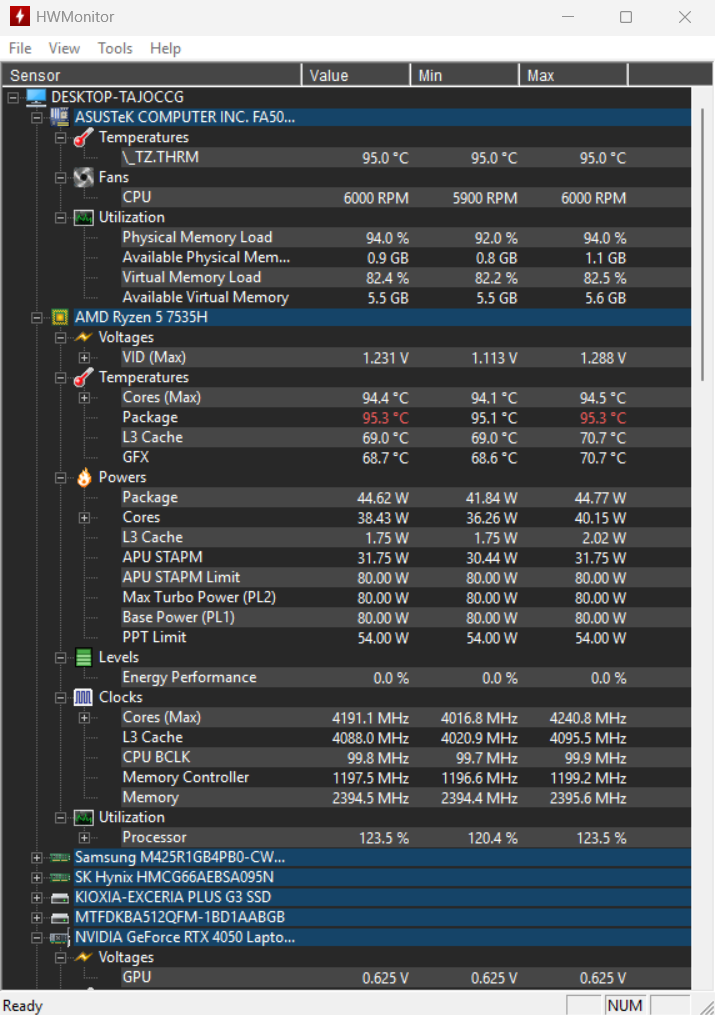Click the DESKTOP-TAJOCCG computer icon
Screen dimensions: 715x1015
coord(36,97)
